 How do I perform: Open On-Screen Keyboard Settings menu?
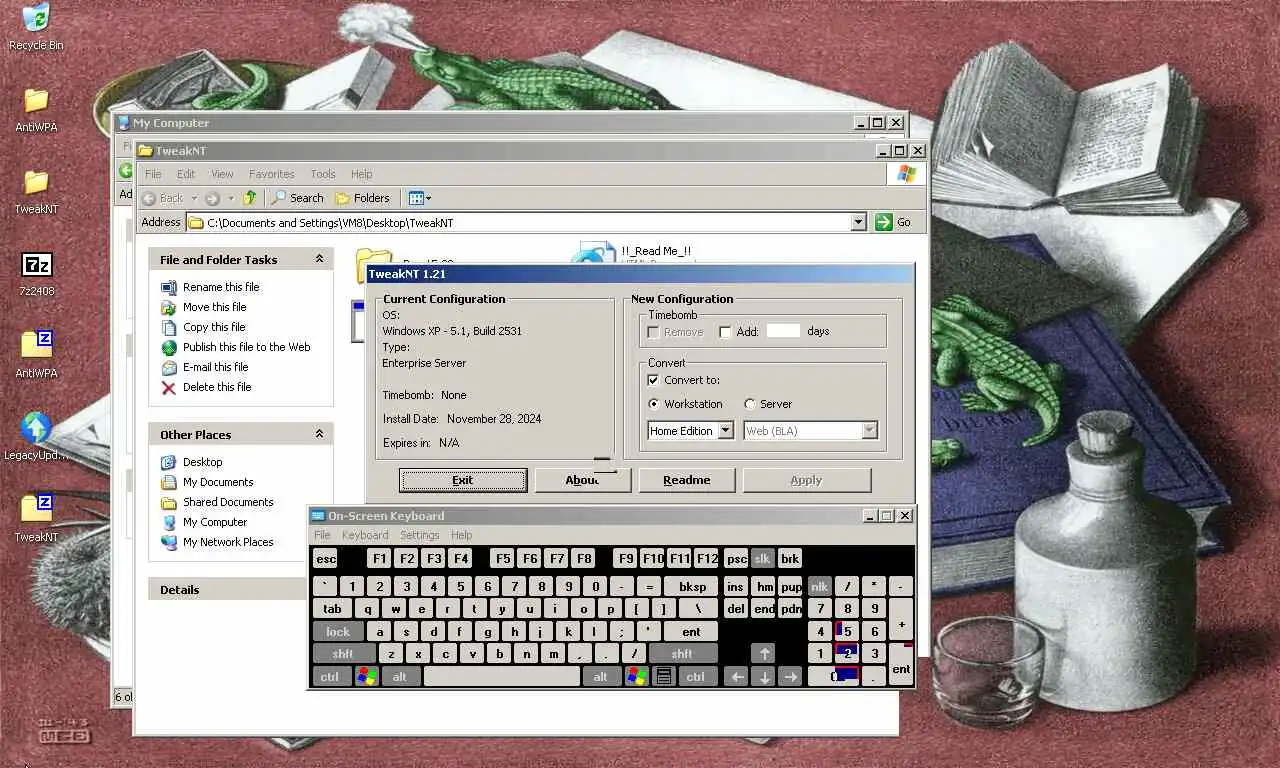[x=419, y=535]
